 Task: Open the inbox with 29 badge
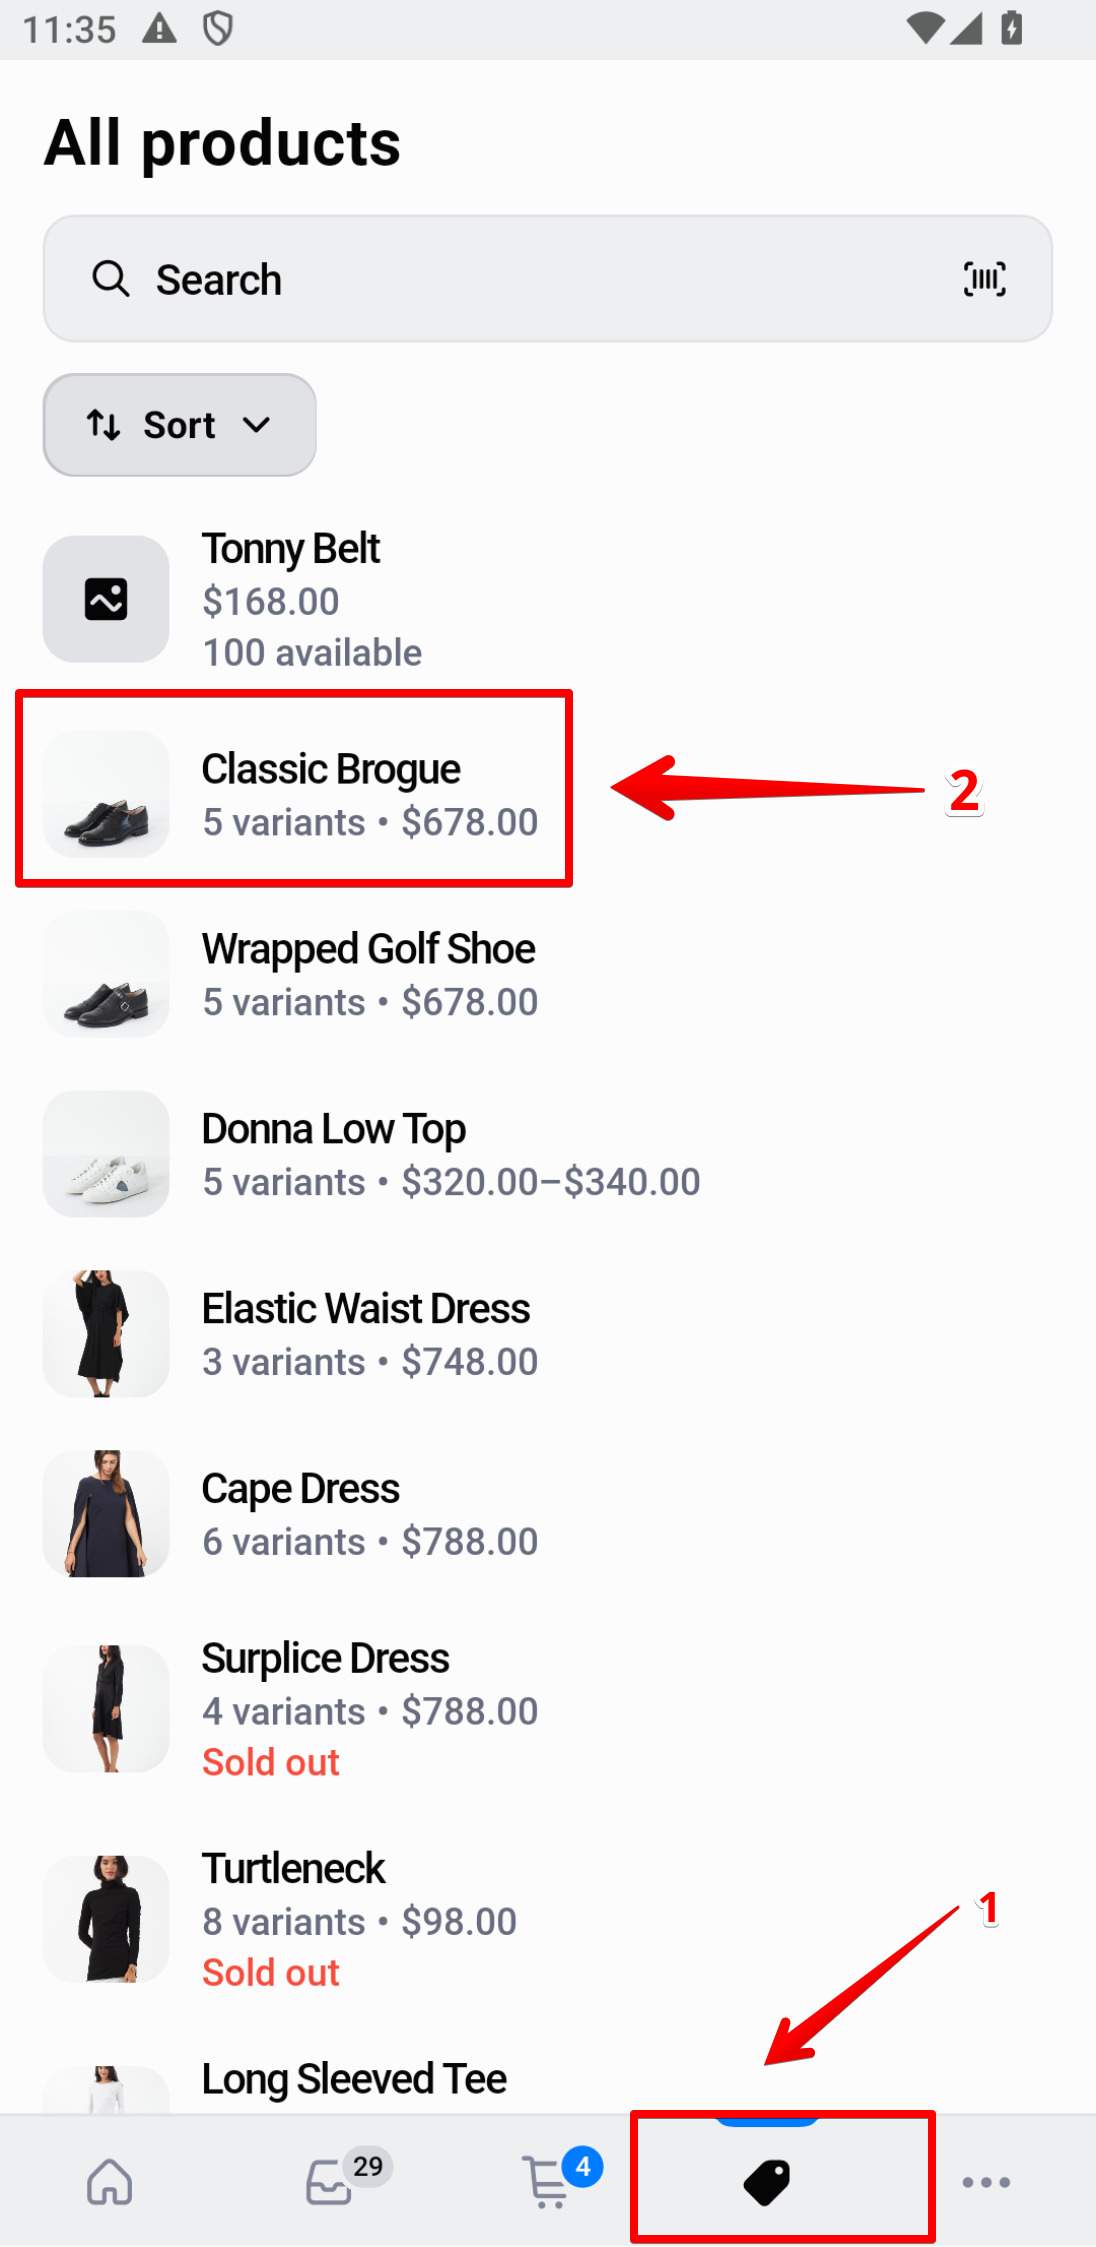[x=330, y=2181]
